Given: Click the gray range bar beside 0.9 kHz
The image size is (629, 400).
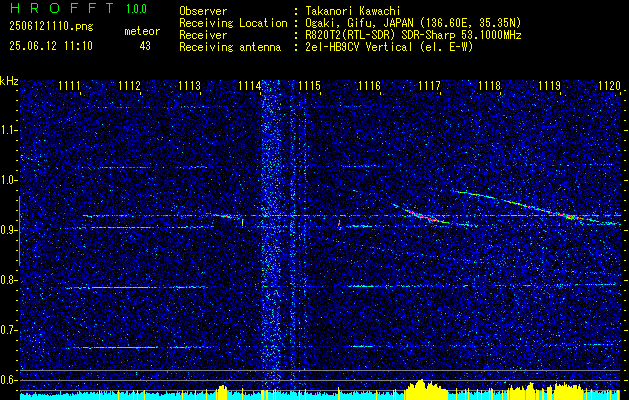Looking at the screenshot, I should [19, 231].
